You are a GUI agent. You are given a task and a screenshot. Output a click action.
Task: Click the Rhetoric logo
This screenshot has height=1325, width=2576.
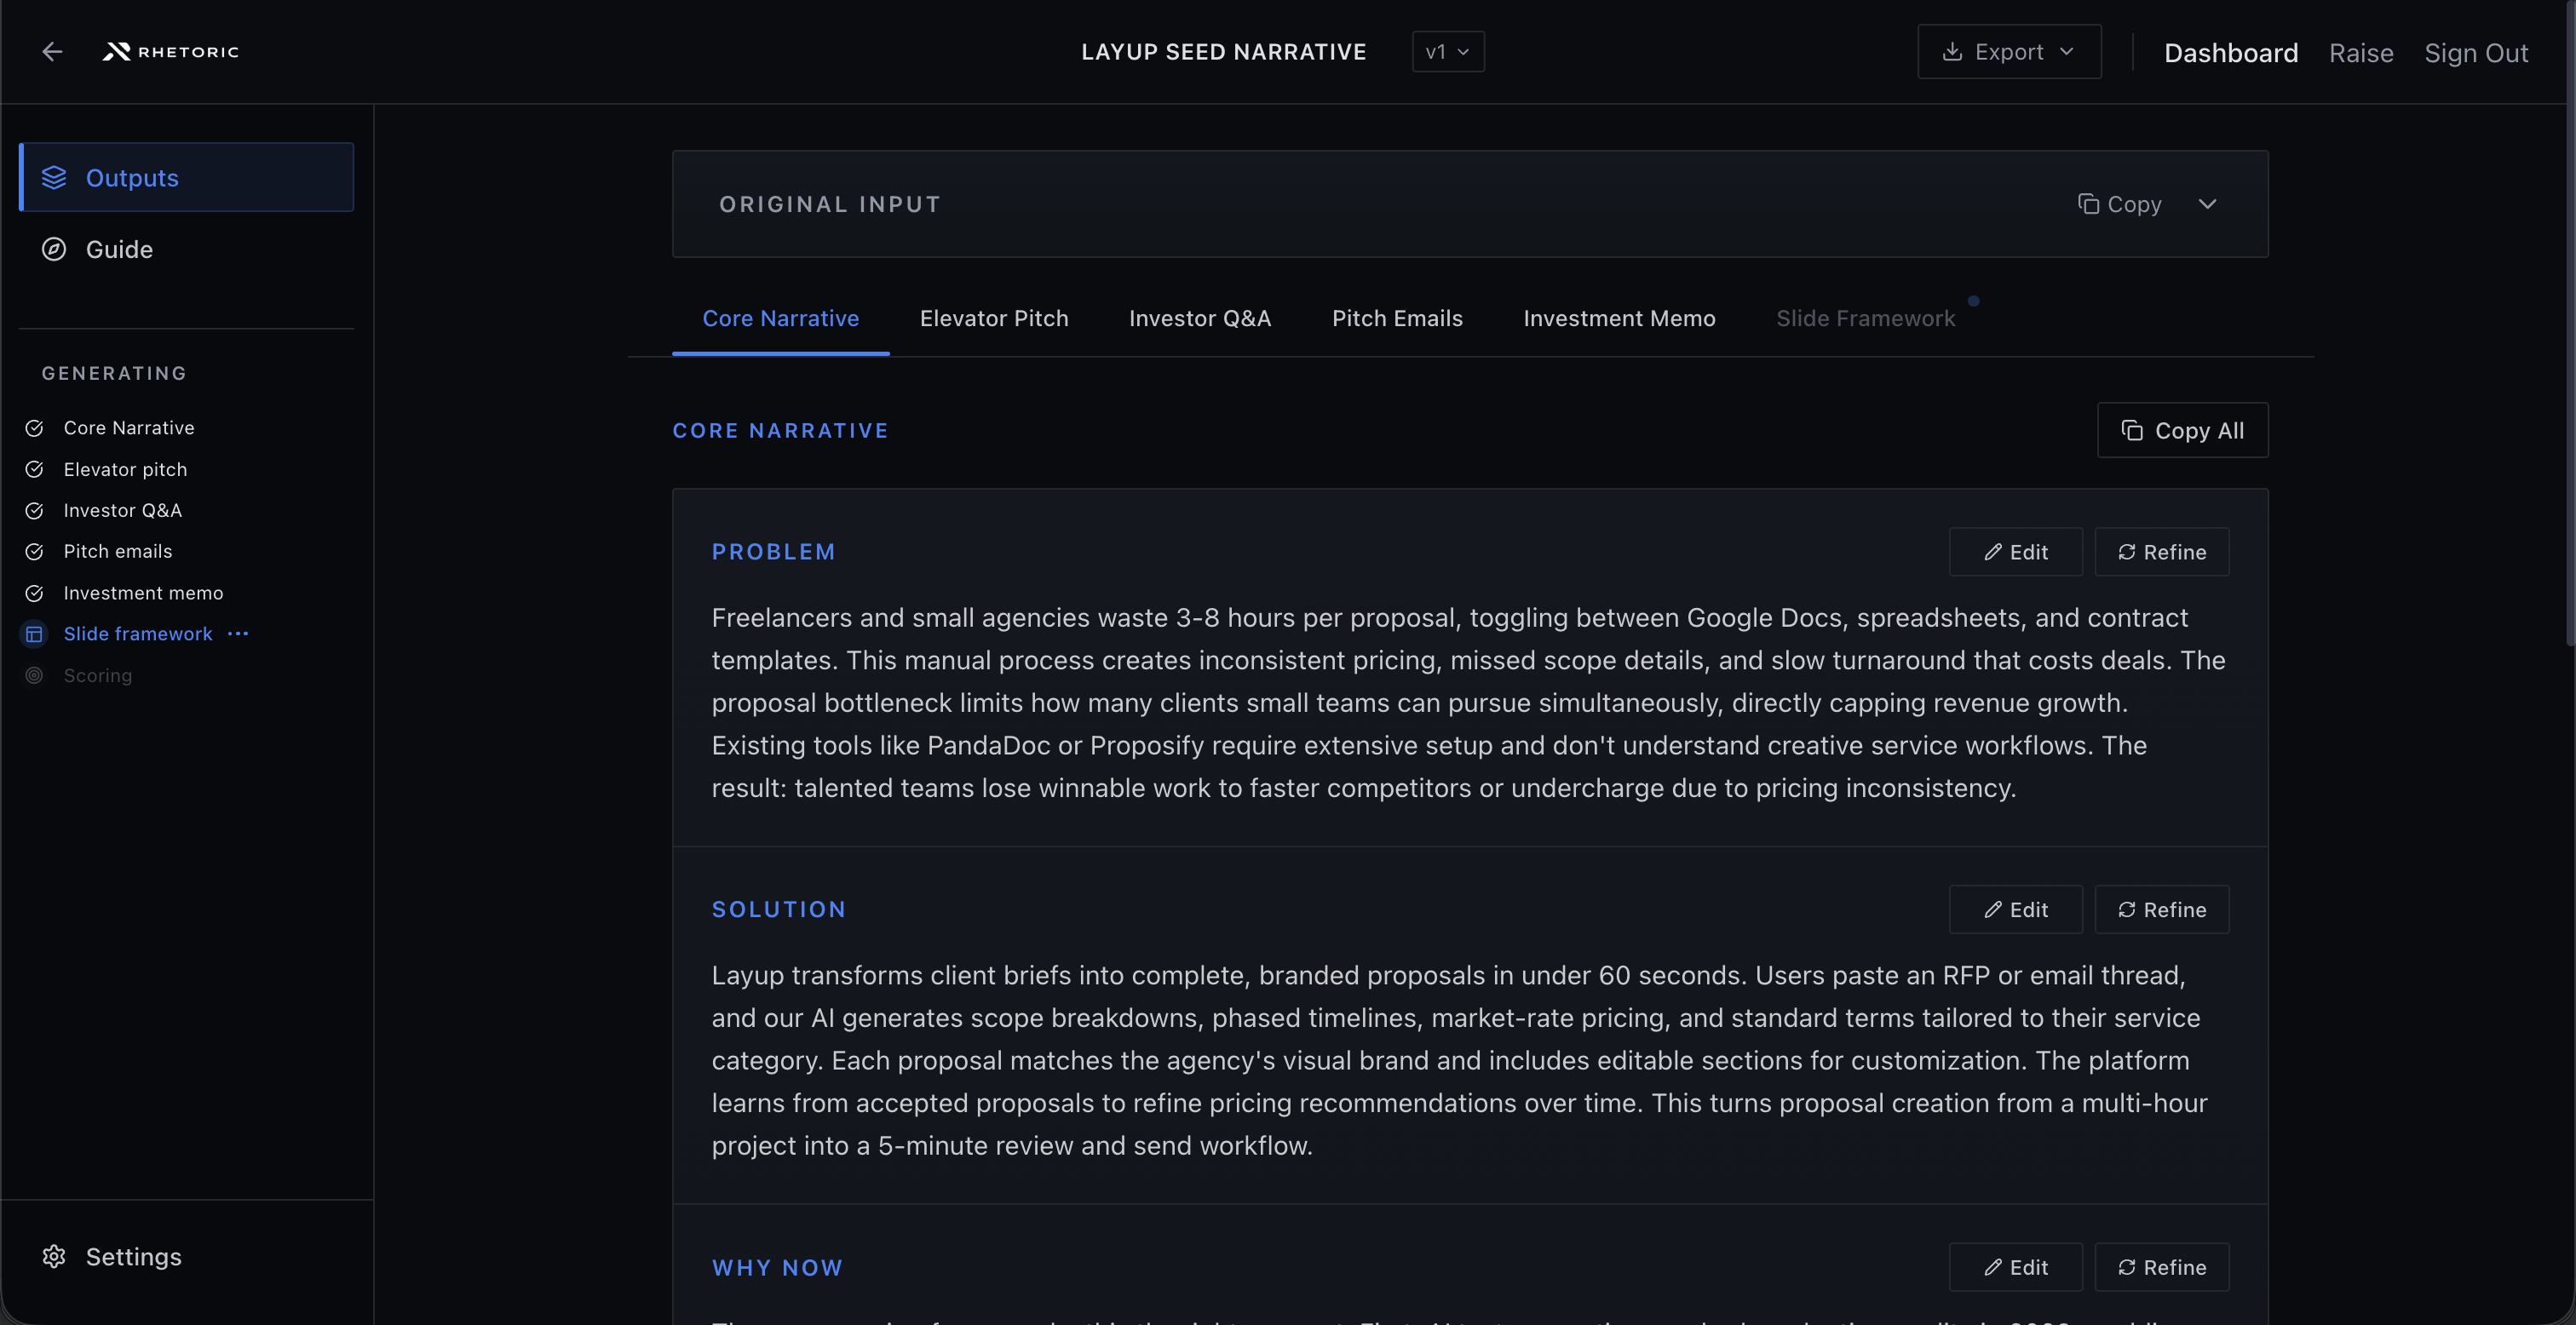(171, 52)
